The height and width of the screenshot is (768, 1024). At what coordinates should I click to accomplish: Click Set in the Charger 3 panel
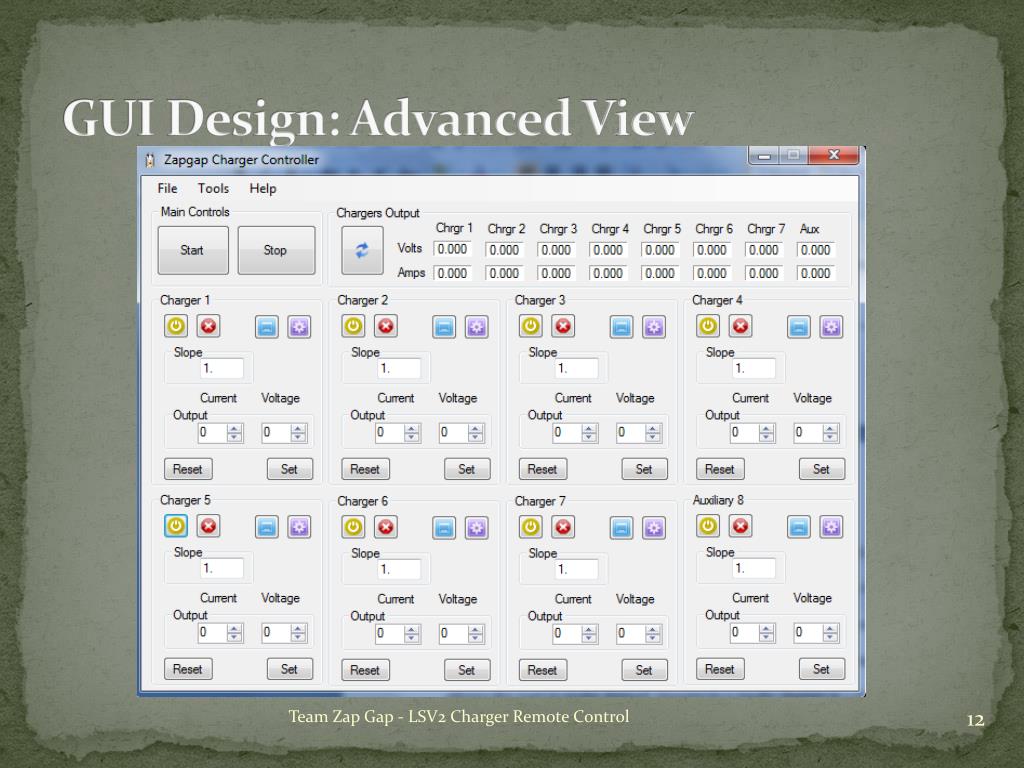(645, 469)
